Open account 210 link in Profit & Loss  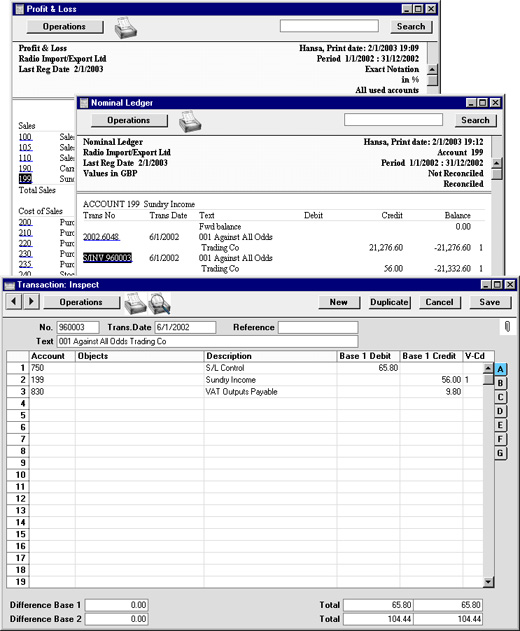point(25,233)
